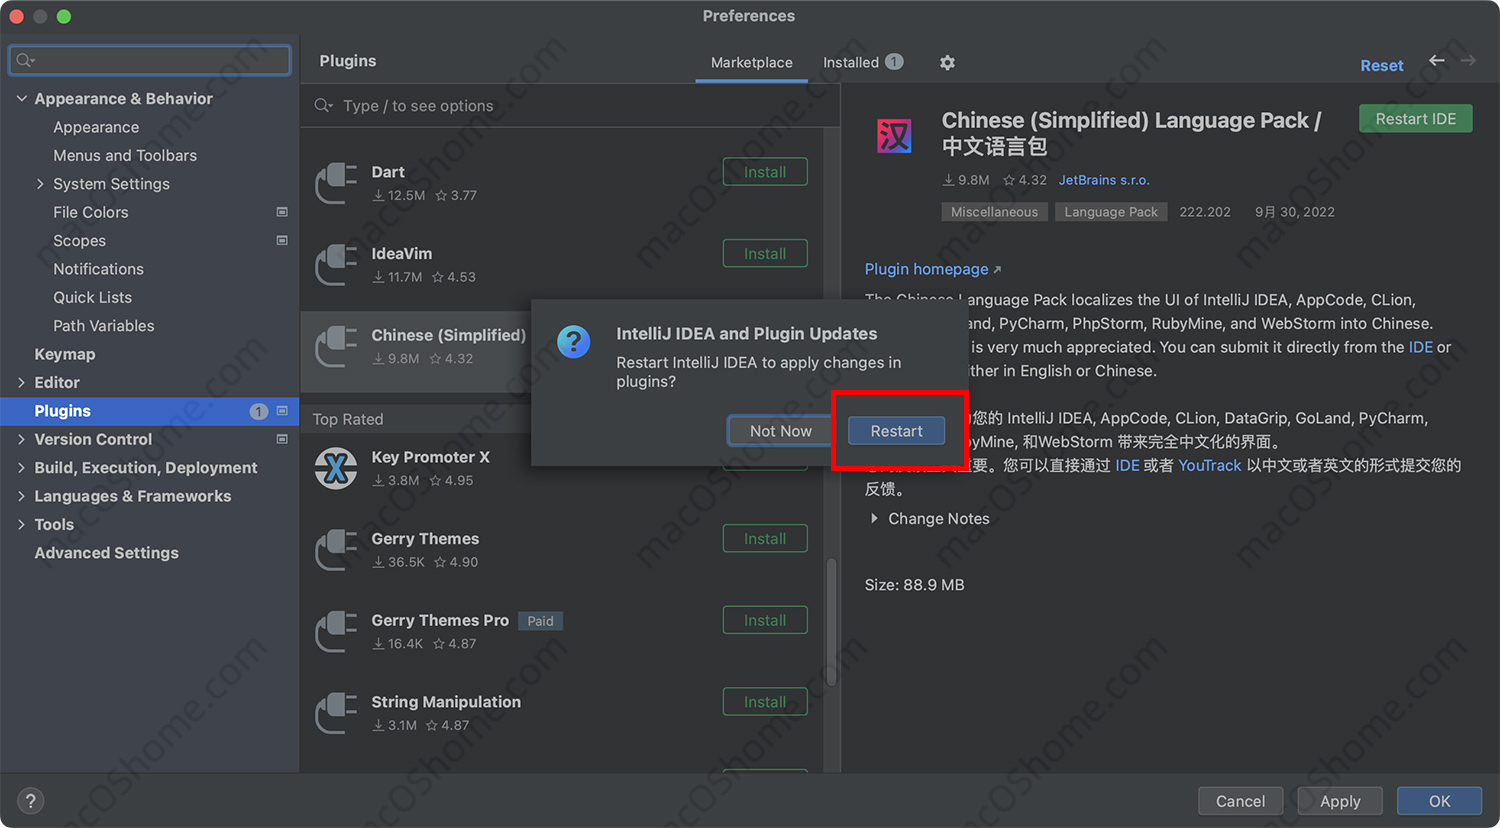Click the Top Rated section header
The height and width of the screenshot is (828, 1500).
pos(348,419)
